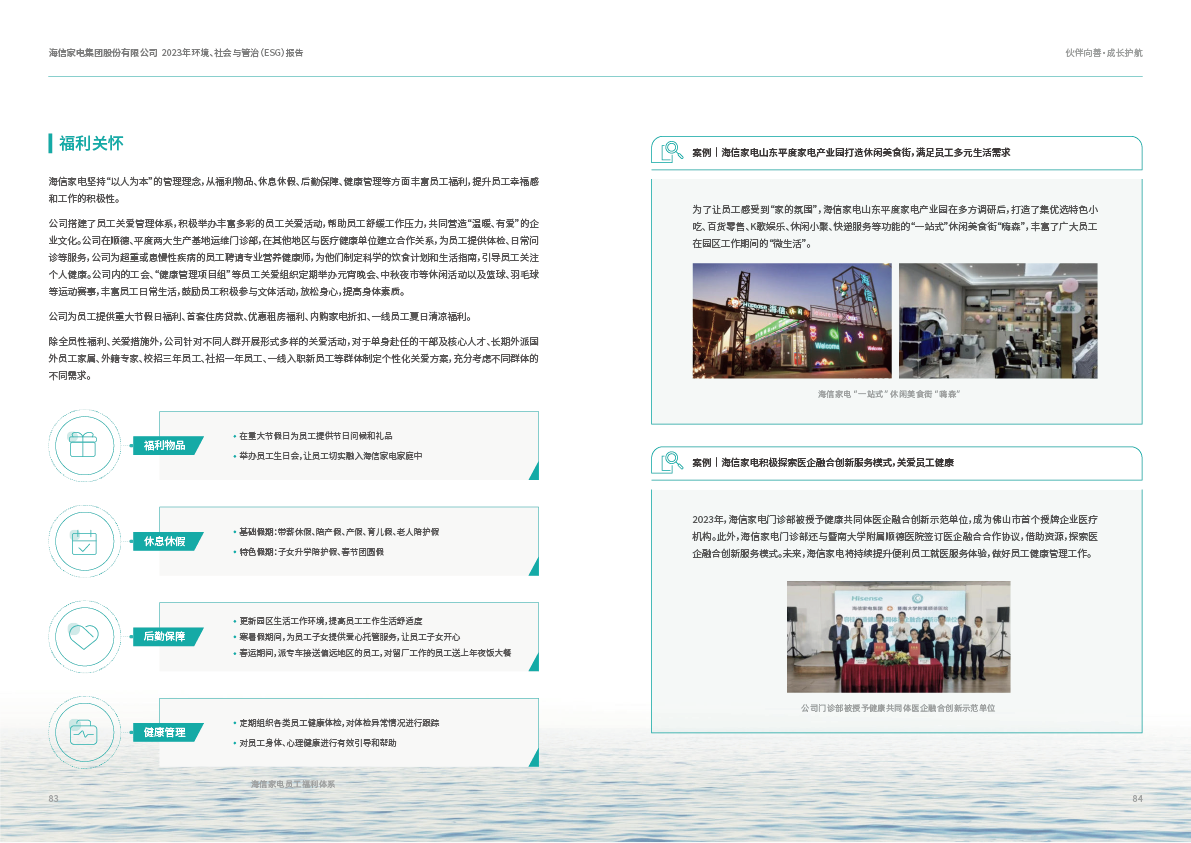Click the health monitor icon beside 健康管理
Image resolution: width=1191 pixels, height=843 pixels.
(x=83, y=731)
